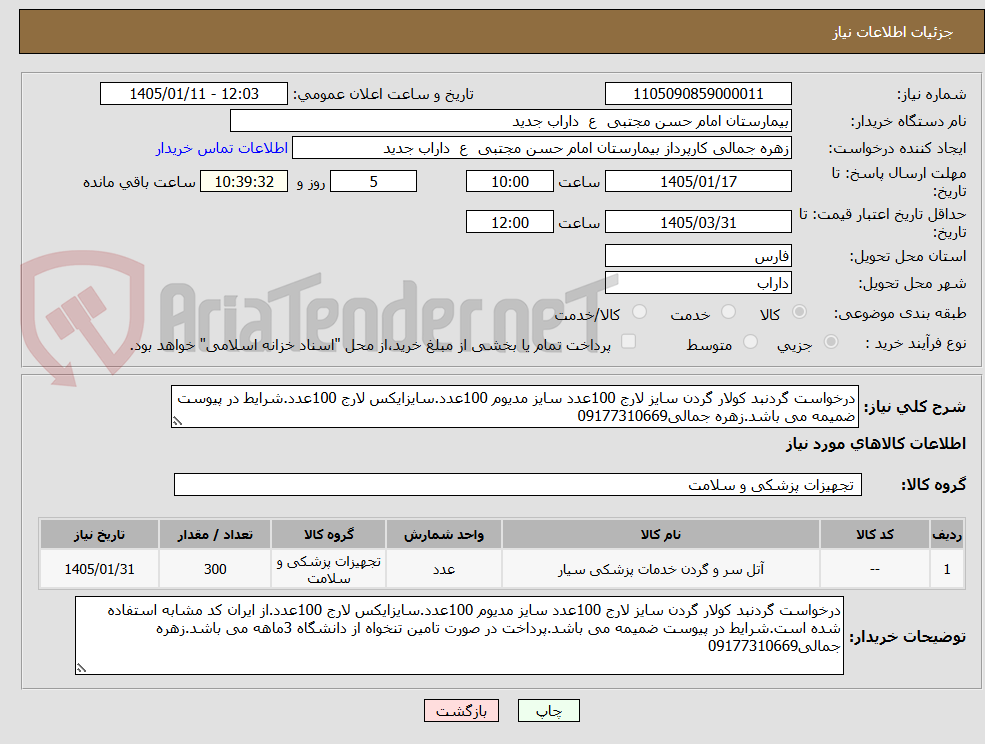Viewport: 985px width, 744px height.
Task: Click the ساعت باقی مانده label
Action: coord(139,182)
